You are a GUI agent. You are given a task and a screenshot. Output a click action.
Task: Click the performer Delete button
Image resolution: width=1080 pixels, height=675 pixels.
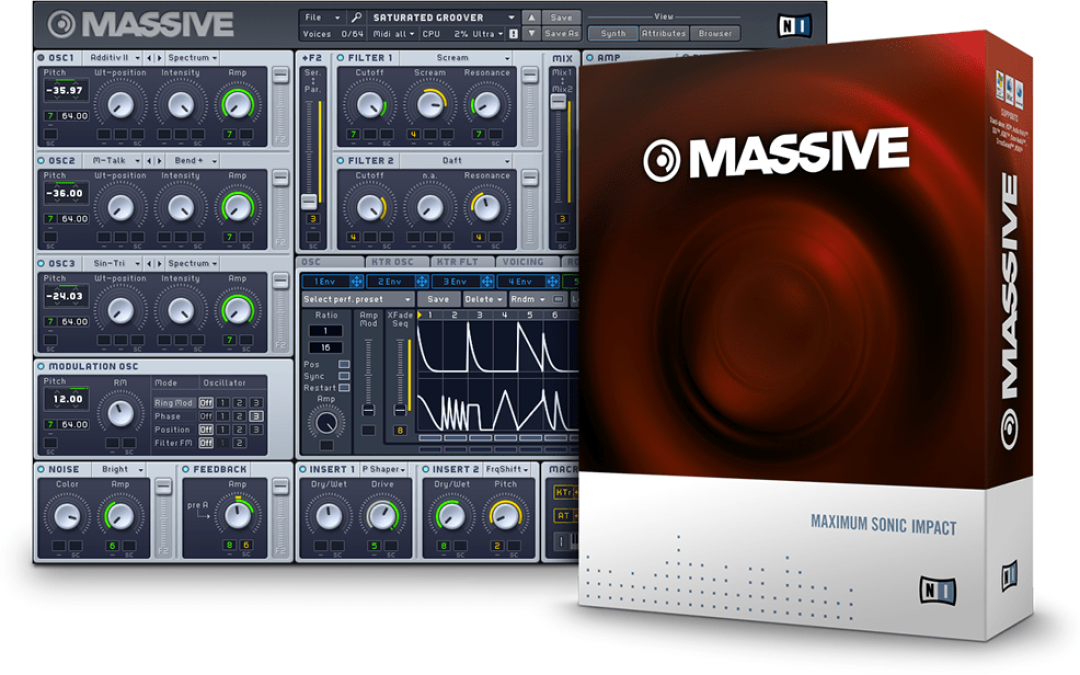[x=483, y=299]
